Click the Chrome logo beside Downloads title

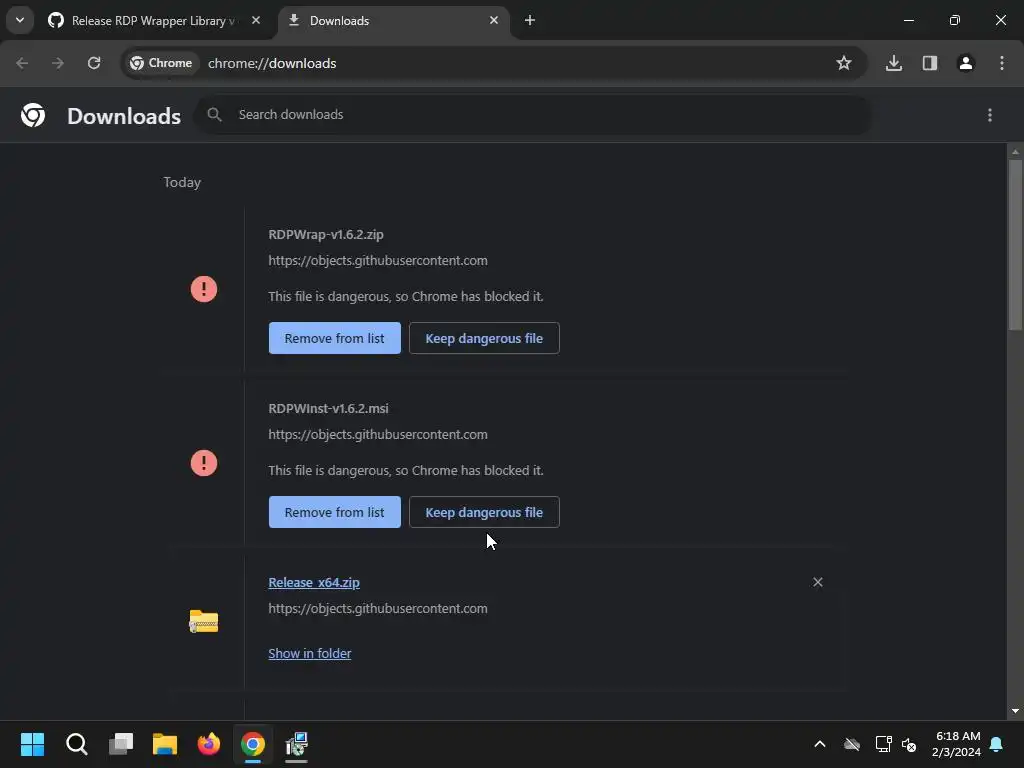pyautogui.click(x=33, y=116)
